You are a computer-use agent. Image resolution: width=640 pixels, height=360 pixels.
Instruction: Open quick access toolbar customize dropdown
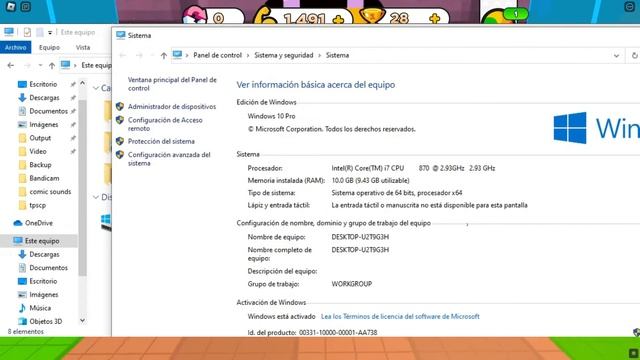(x=50, y=32)
